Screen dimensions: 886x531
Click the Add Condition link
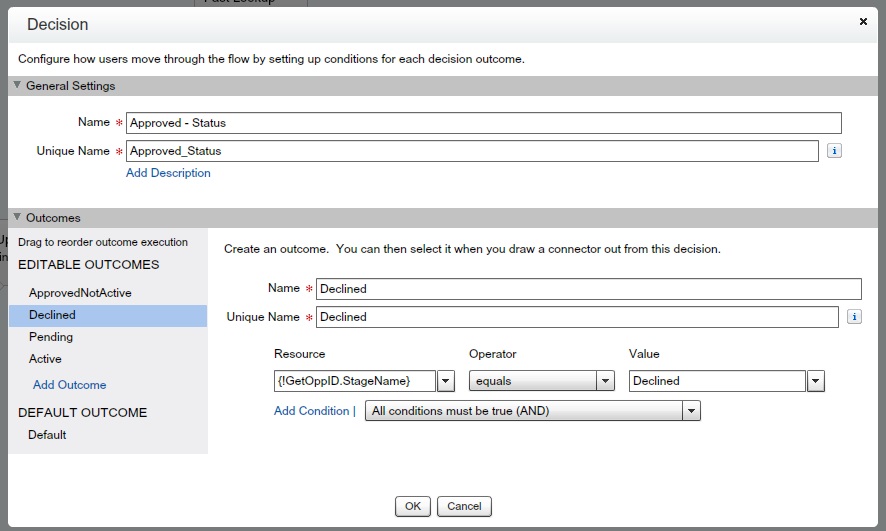[x=311, y=411]
